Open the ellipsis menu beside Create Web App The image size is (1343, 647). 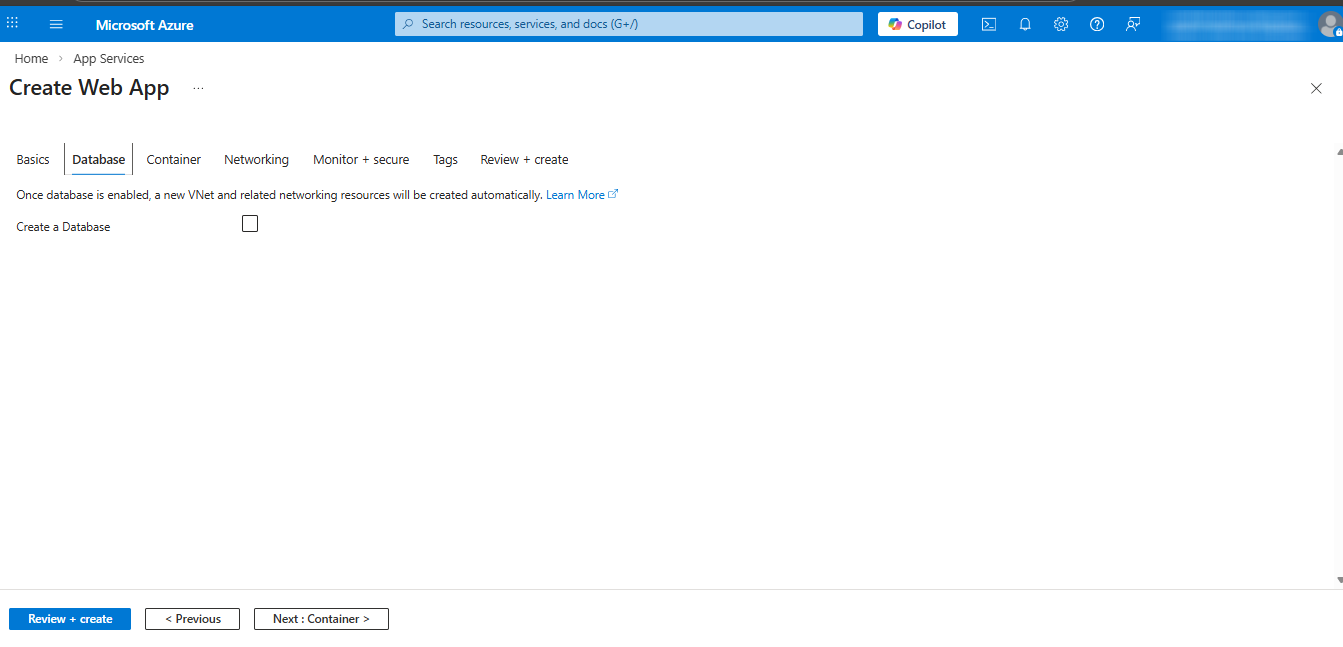tap(198, 88)
